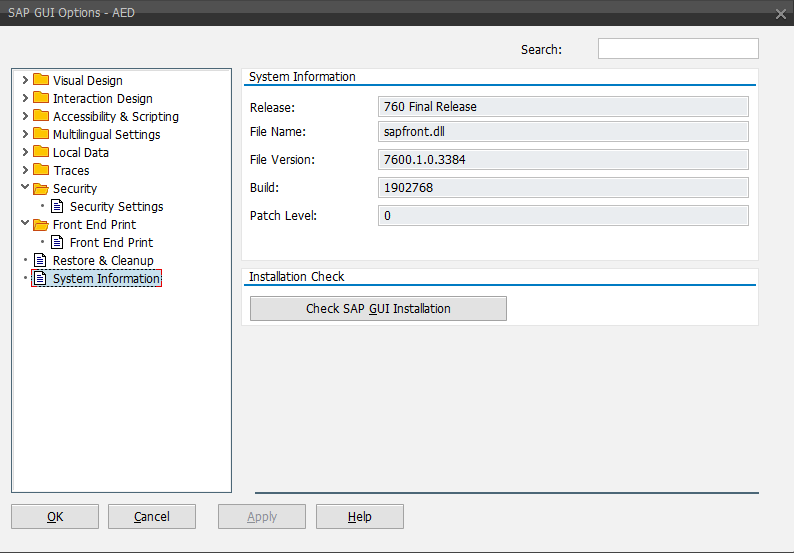Click the System Information document icon
Screen dimensions: 794x553
tap(40, 278)
